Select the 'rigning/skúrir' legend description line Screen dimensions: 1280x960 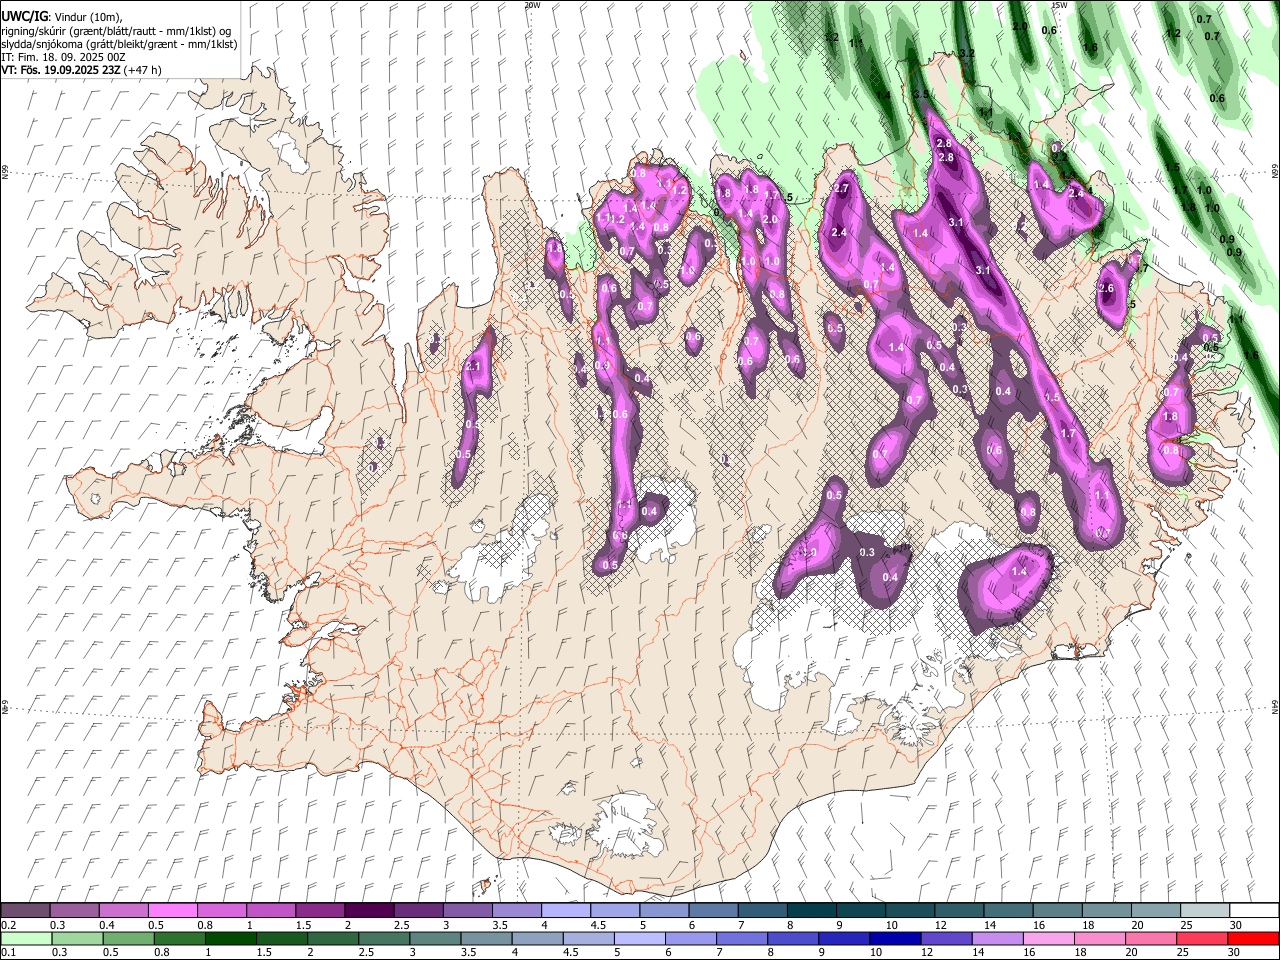pyautogui.click(x=116, y=31)
